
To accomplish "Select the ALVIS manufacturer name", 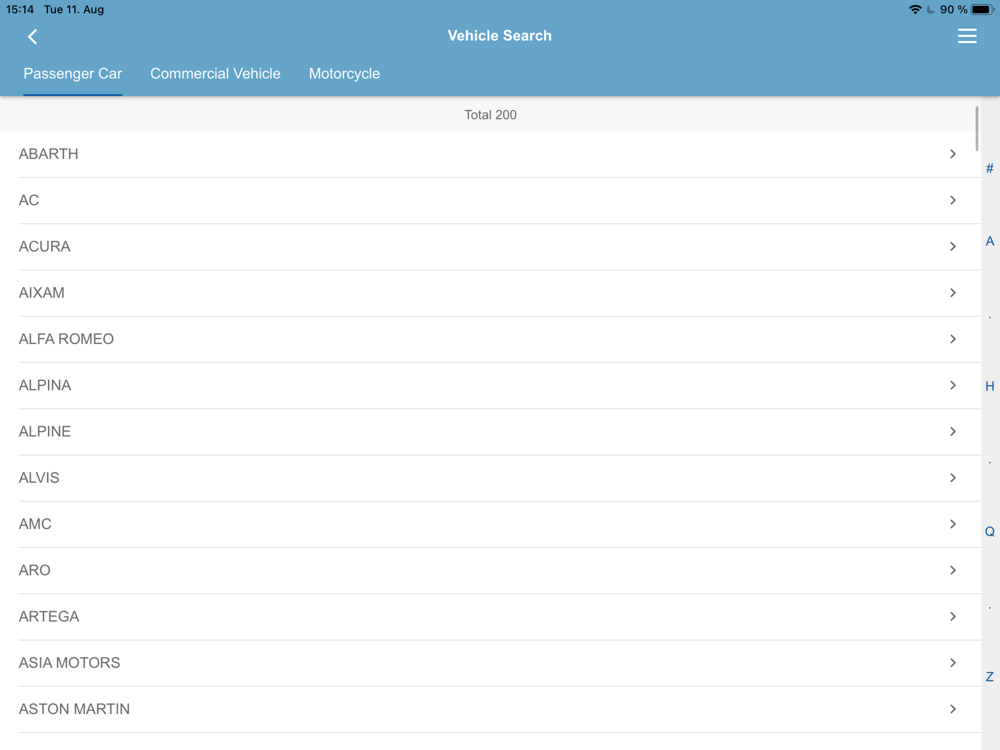I will click(39, 478).
